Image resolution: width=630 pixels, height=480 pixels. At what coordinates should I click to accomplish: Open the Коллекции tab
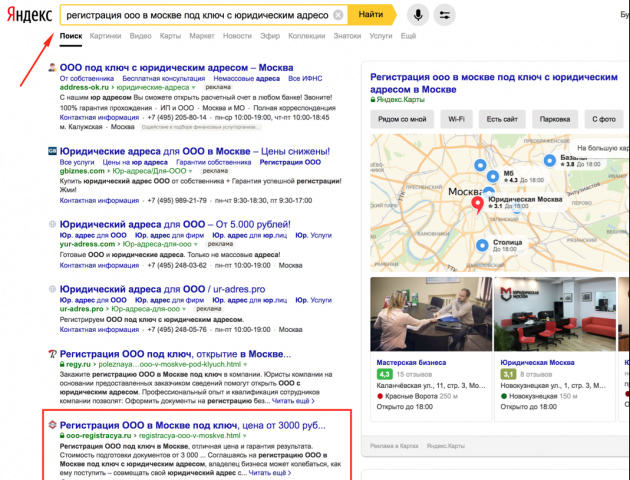(307, 36)
